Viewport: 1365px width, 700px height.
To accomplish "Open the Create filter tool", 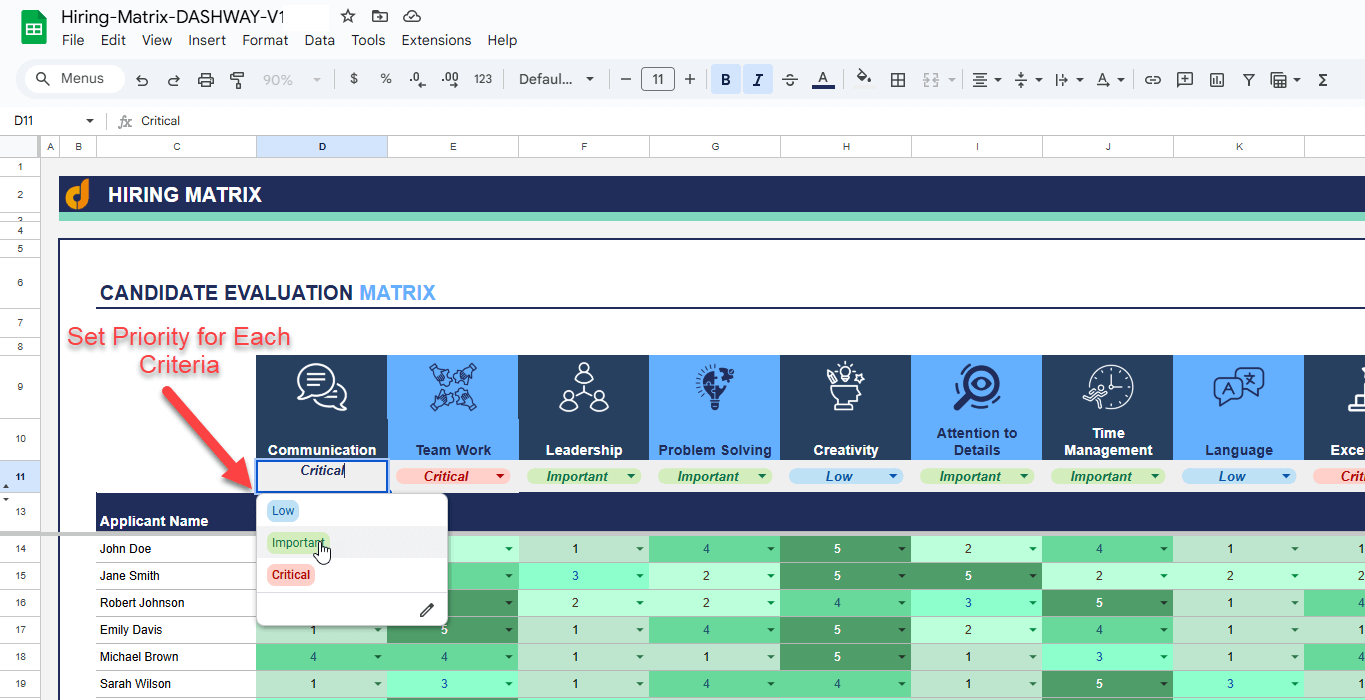I will pos(1249,78).
